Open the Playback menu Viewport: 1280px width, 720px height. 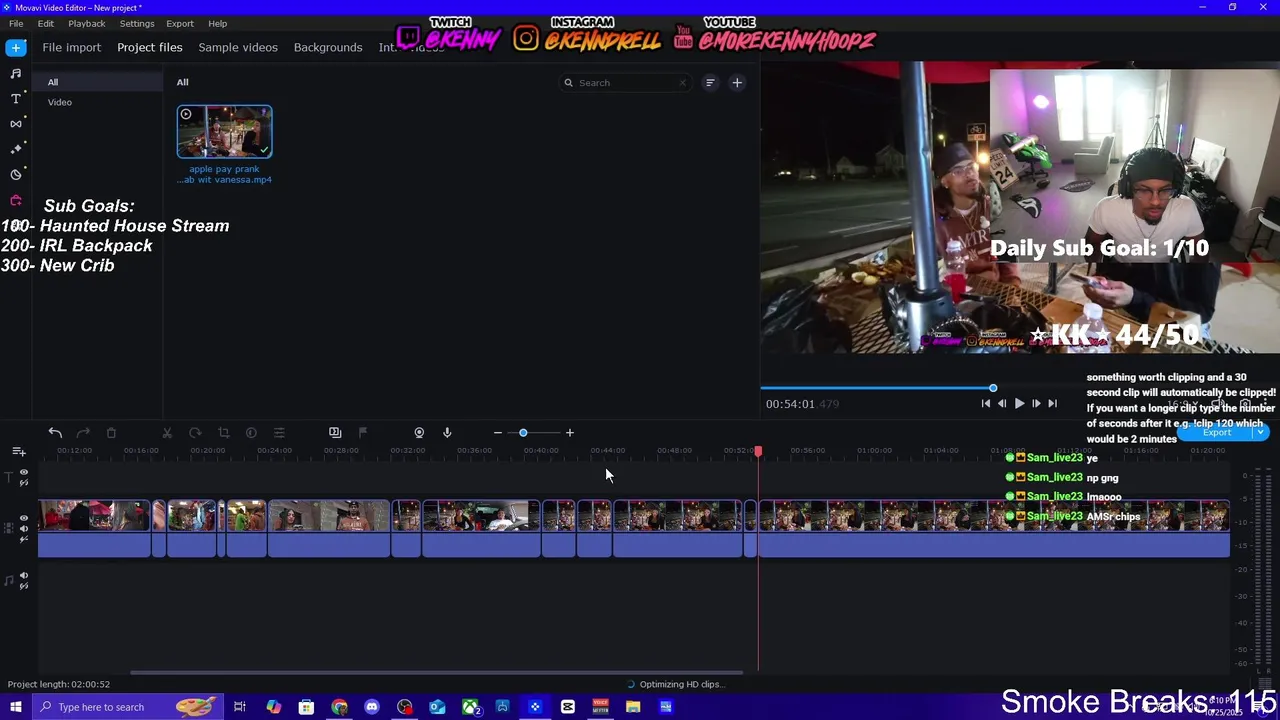click(87, 23)
